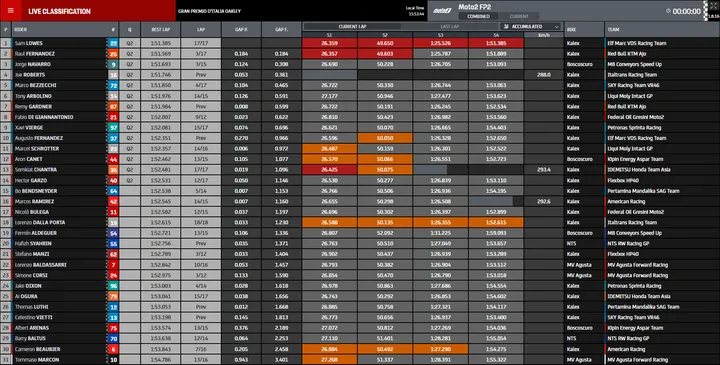This screenshot has width=720, height=365.
Task: Click the Moto2 logo in session header
Action: click(442, 11)
